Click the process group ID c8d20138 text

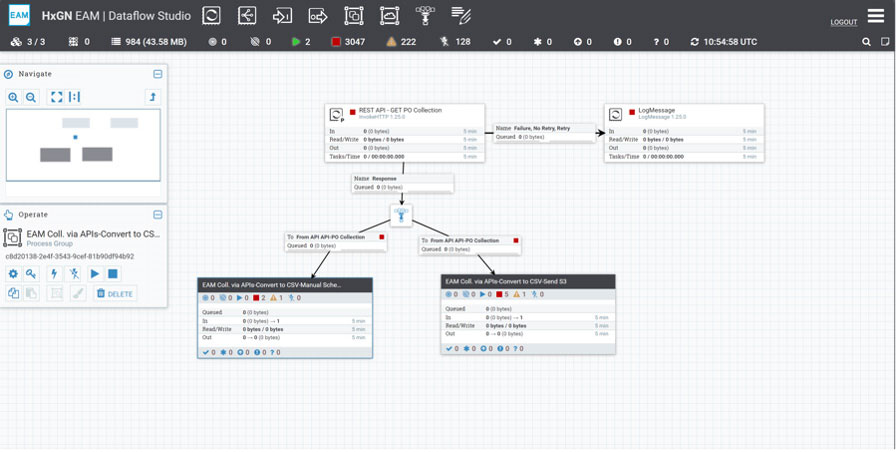70,257
